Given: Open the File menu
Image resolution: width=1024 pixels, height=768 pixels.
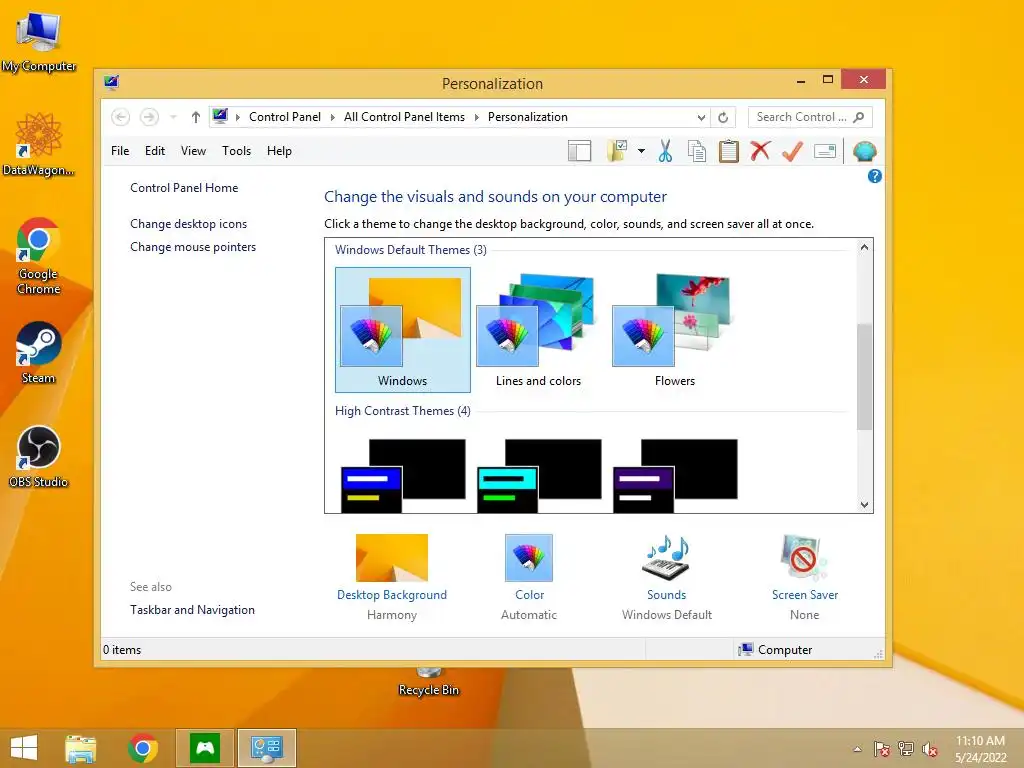Looking at the screenshot, I should [120, 151].
